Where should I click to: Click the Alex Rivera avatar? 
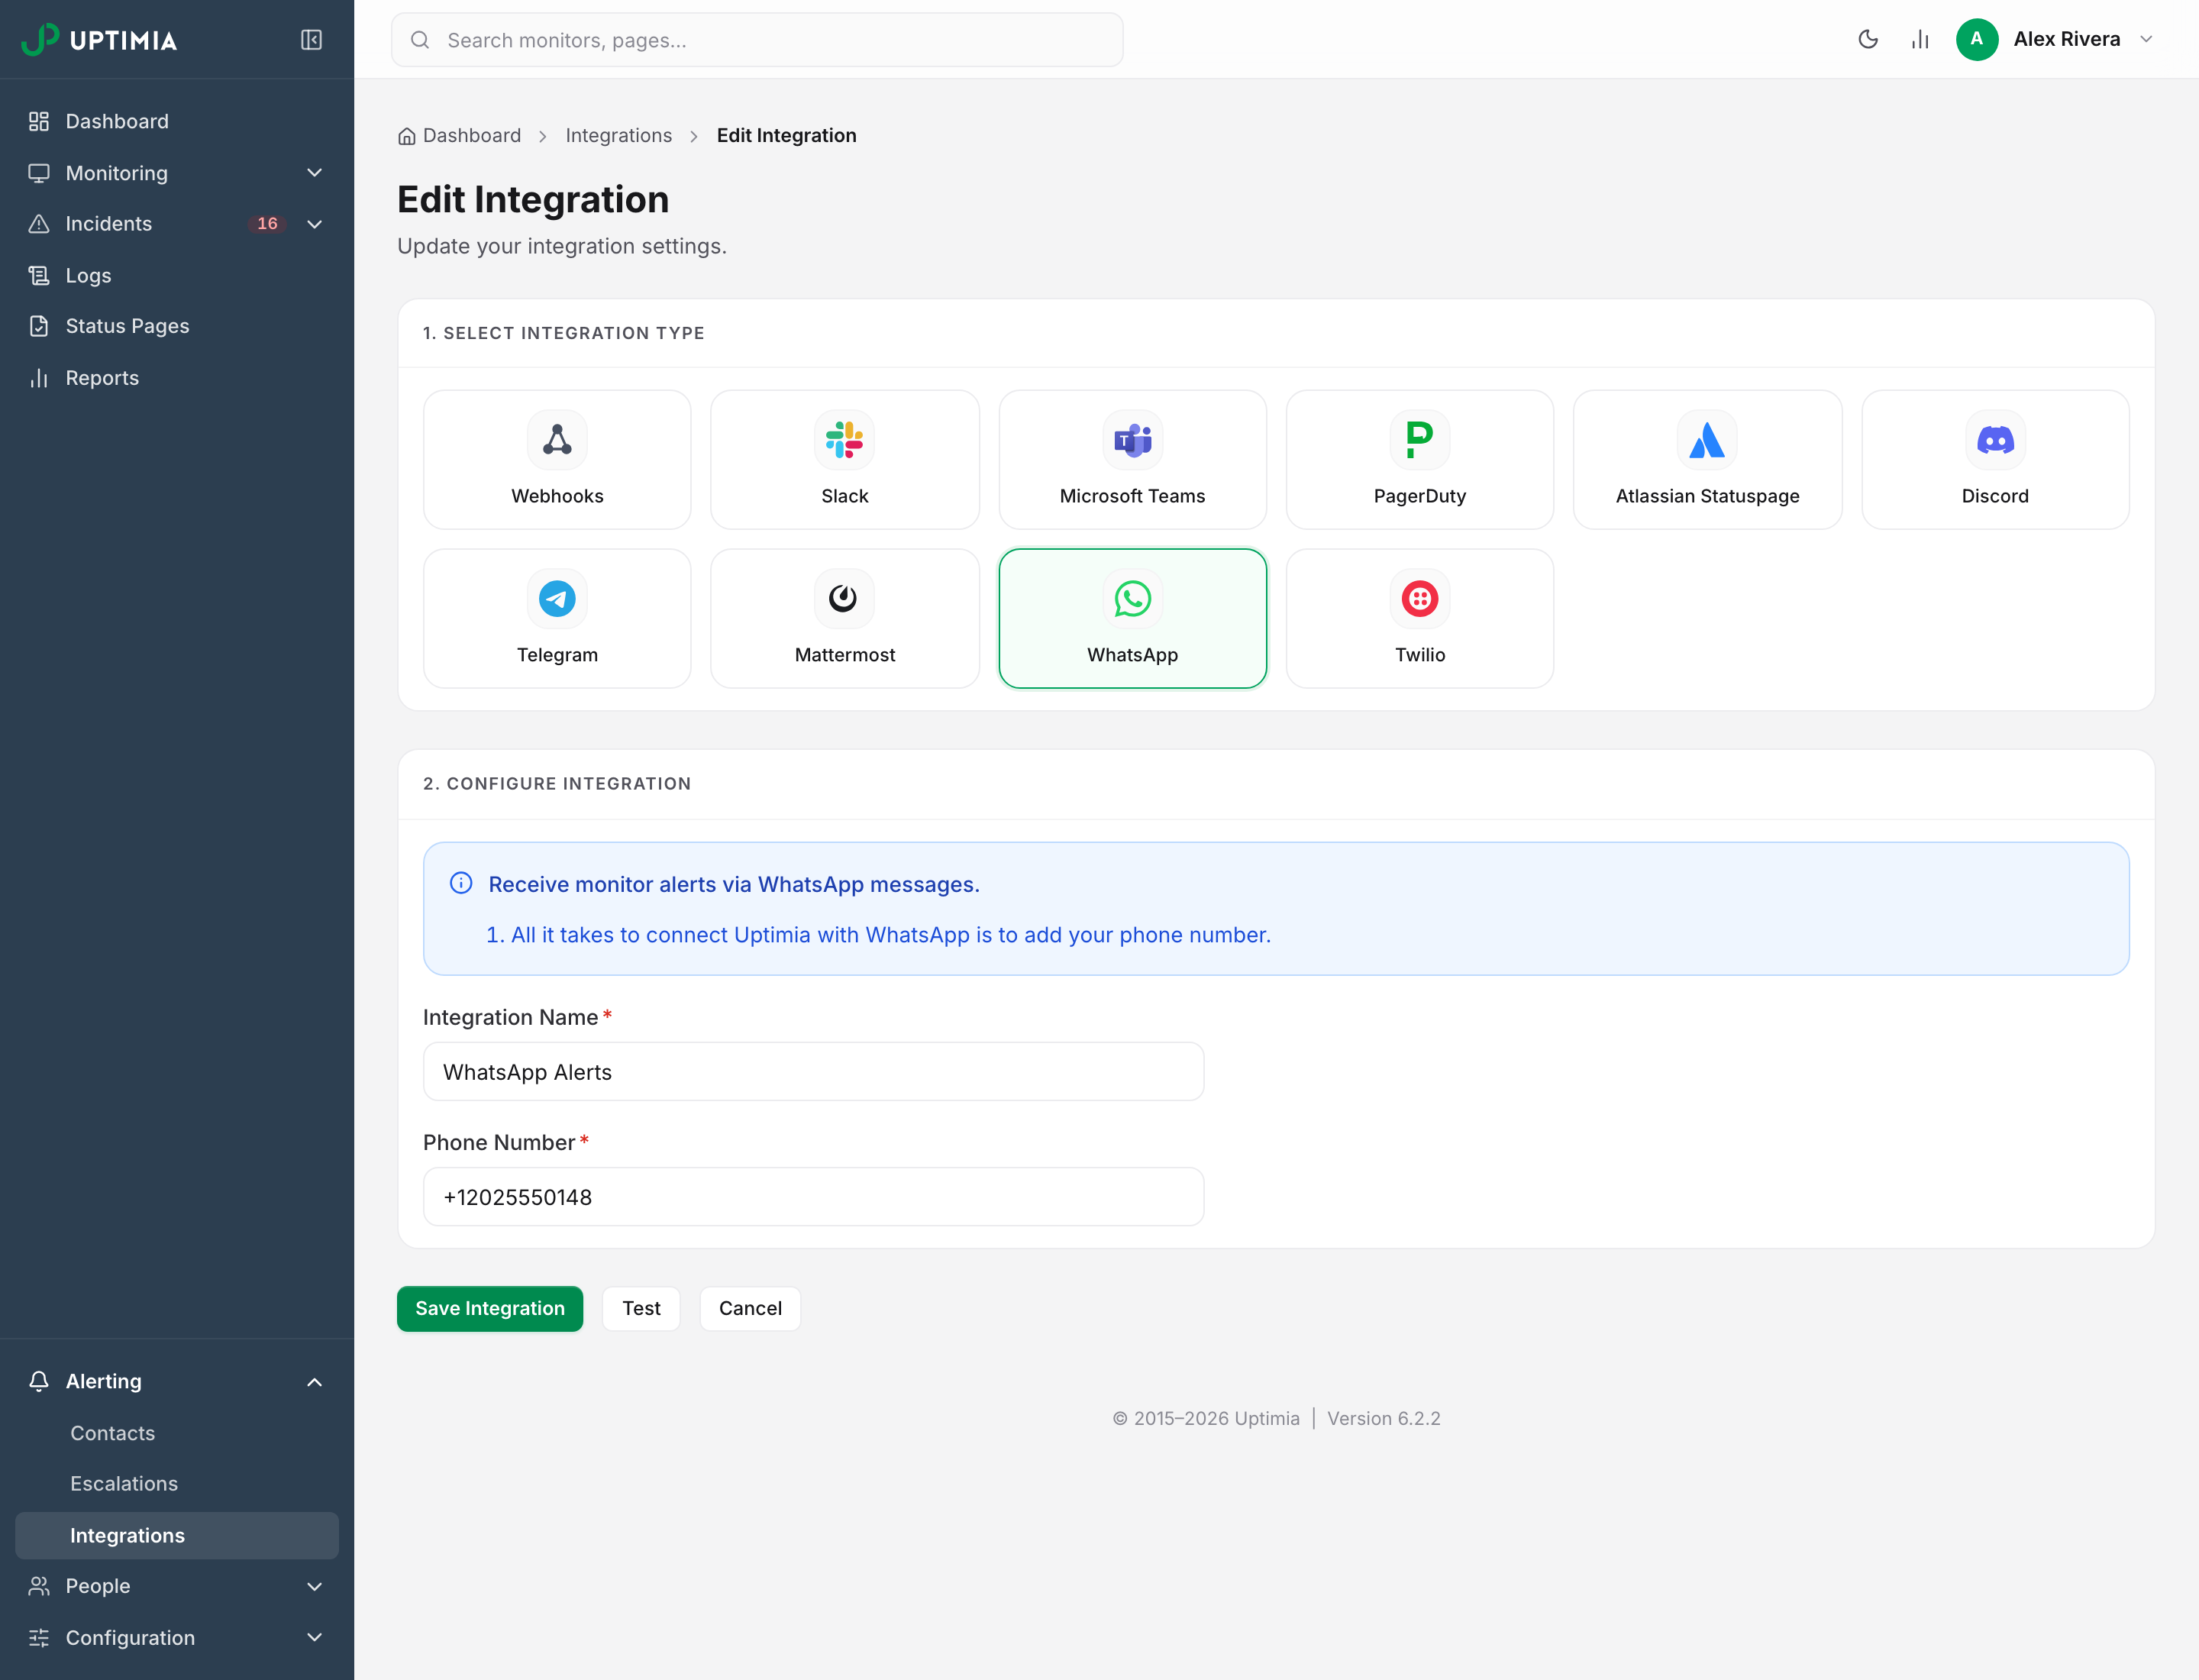(x=1976, y=40)
